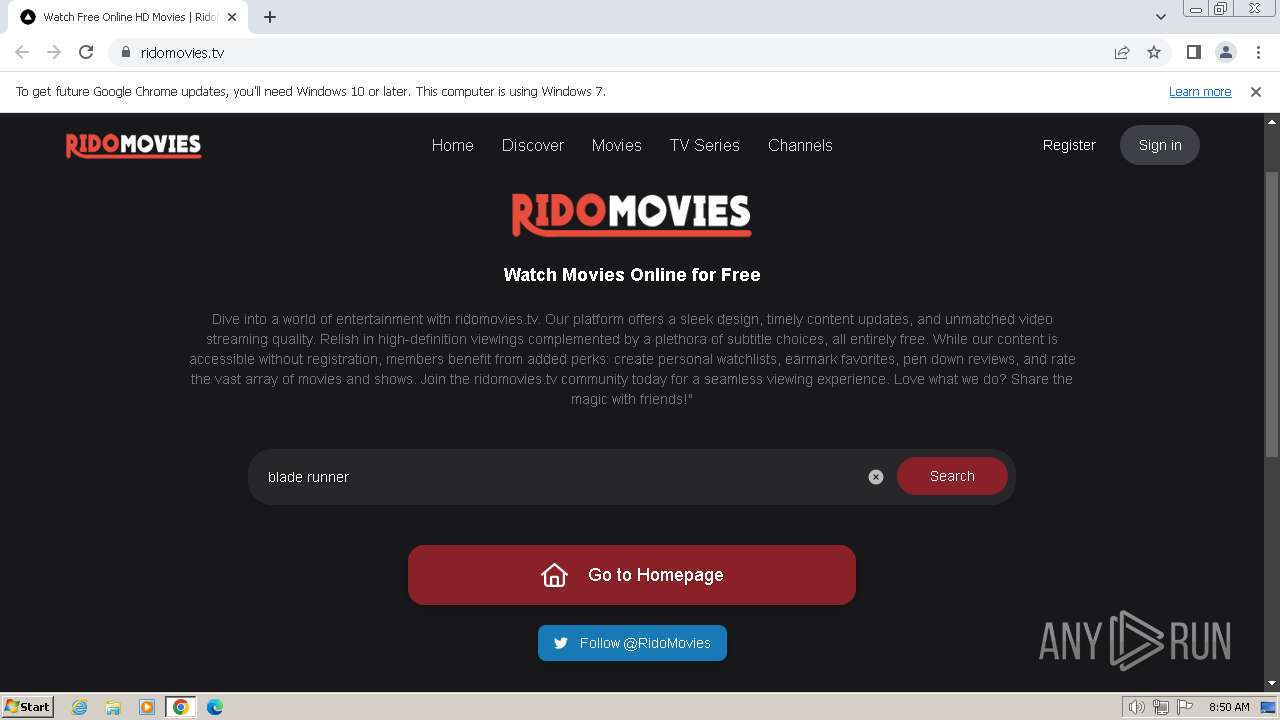Open the Windows Start menu

(x=28, y=707)
